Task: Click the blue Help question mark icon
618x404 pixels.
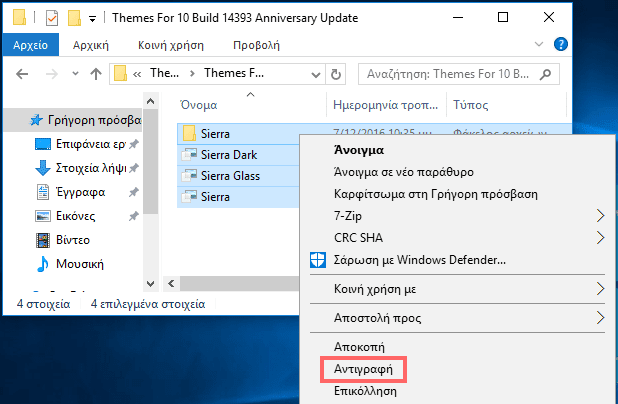Action: 561,45
